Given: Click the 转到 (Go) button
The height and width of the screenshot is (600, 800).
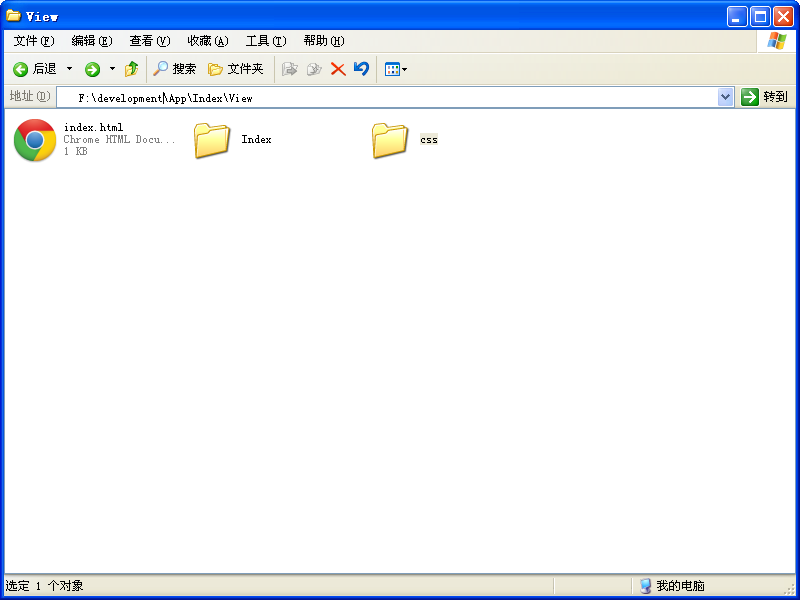Looking at the screenshot, I should pyautogui.click(x=765, y=97).
